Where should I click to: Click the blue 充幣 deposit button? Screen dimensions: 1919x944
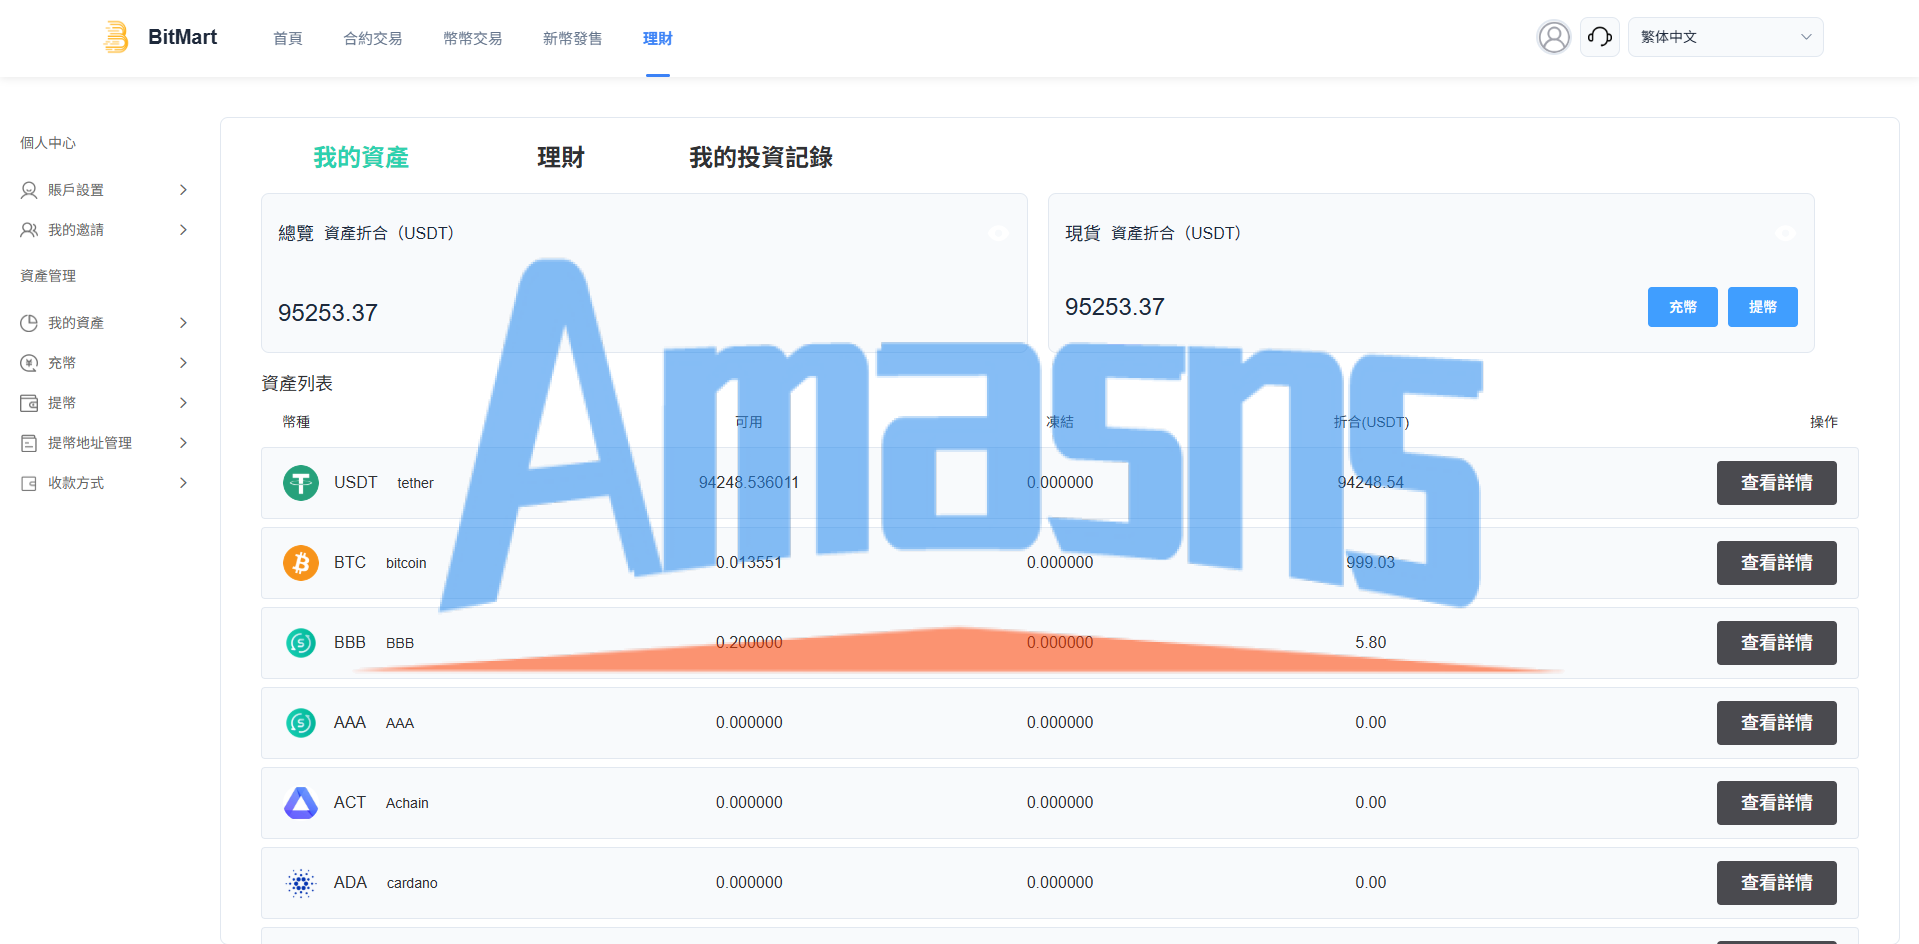coord(1683,307)
